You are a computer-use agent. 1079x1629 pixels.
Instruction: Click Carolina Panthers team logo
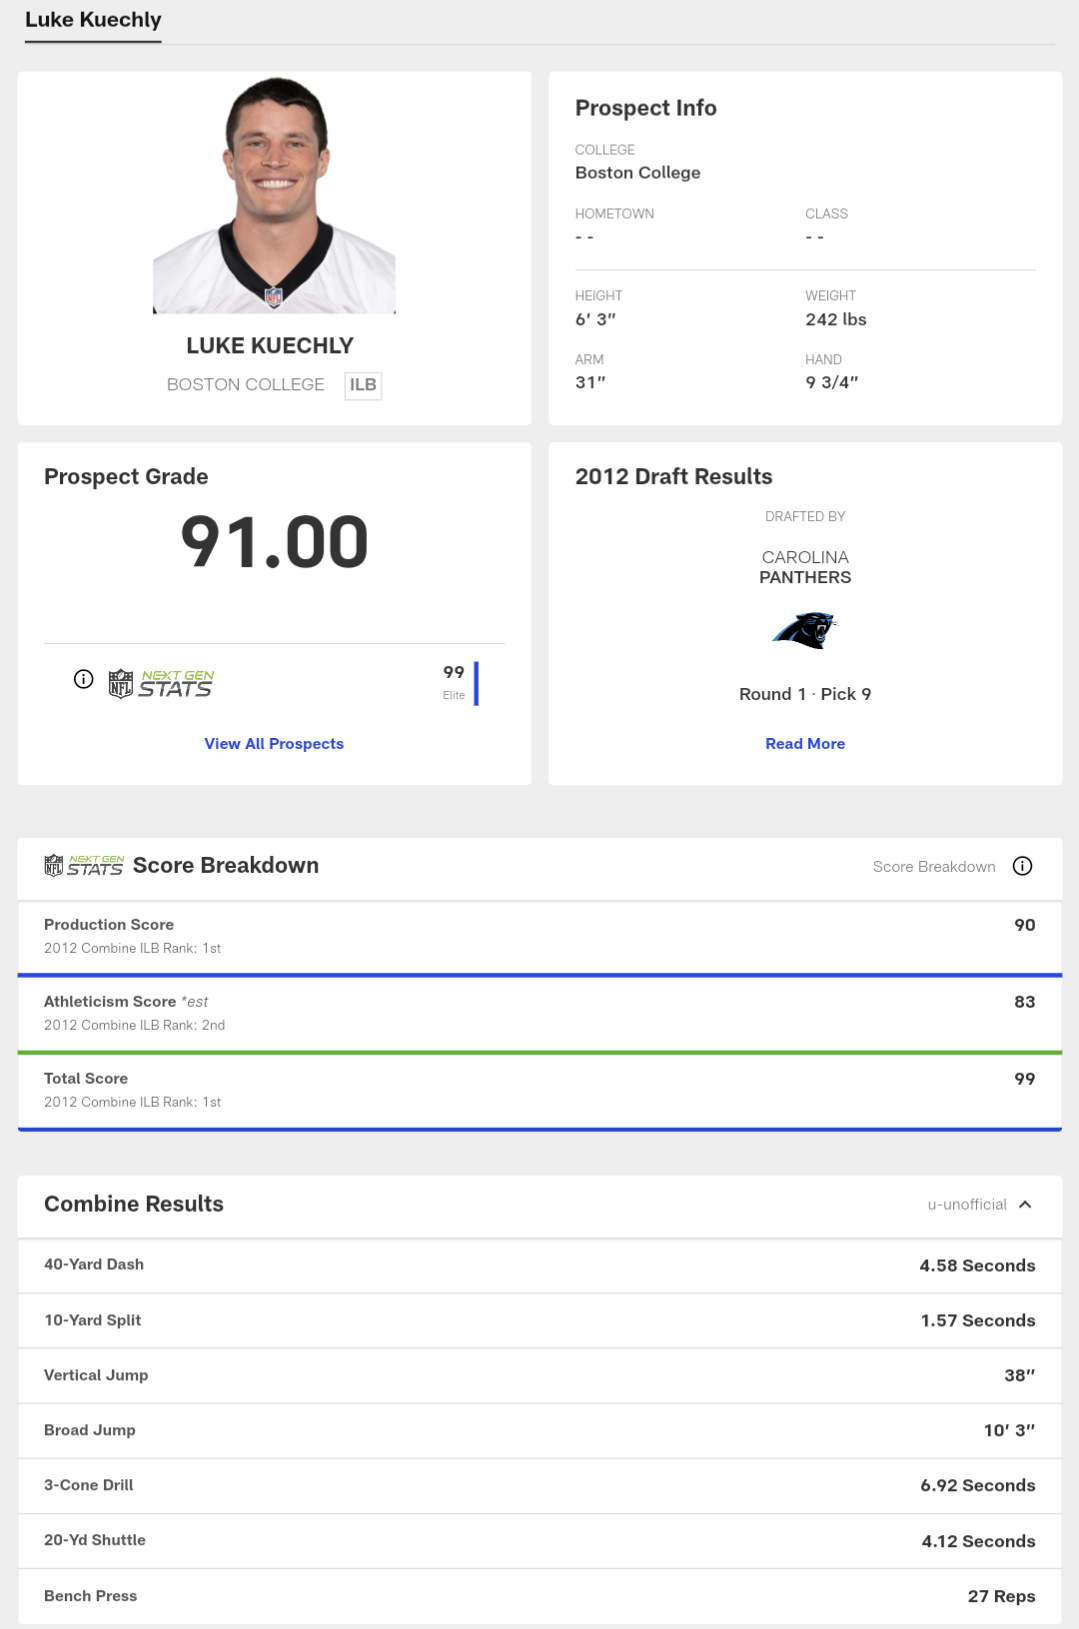pos(805,631)
